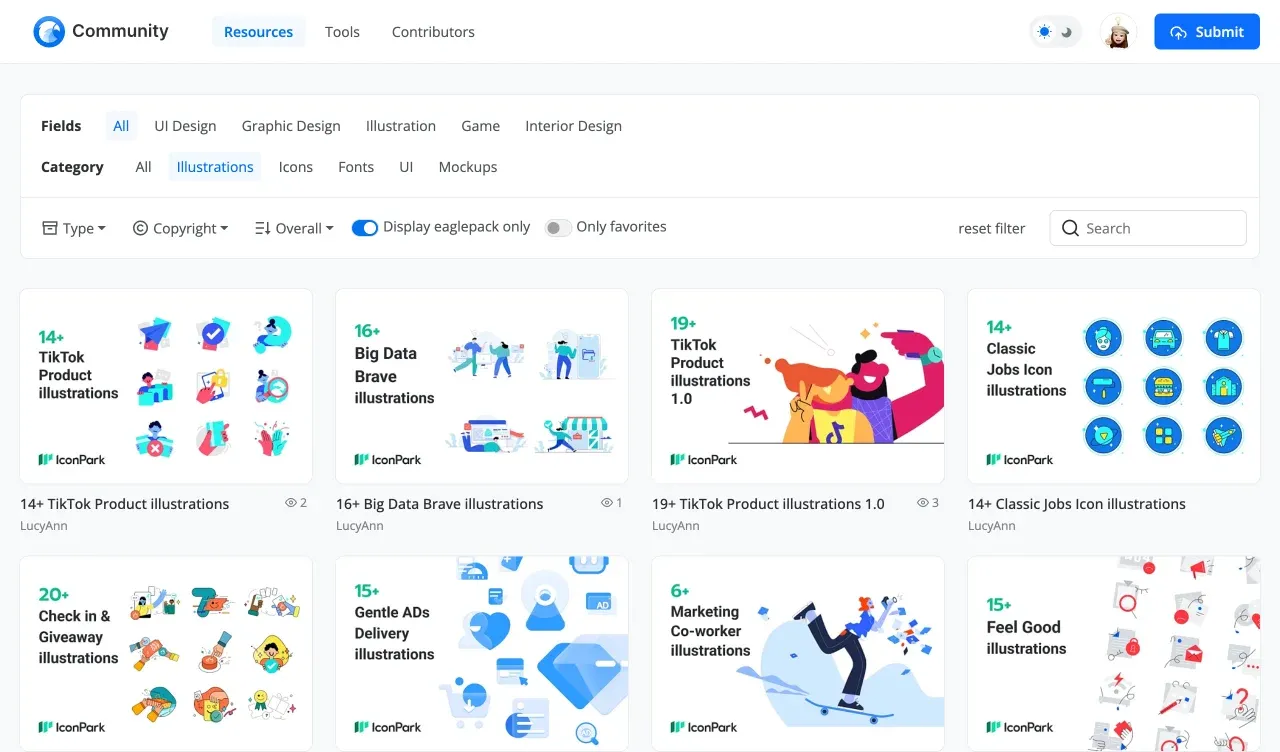The image size is (1280, 752).
Task: Open the Tools tab
Action: point(342,32)
